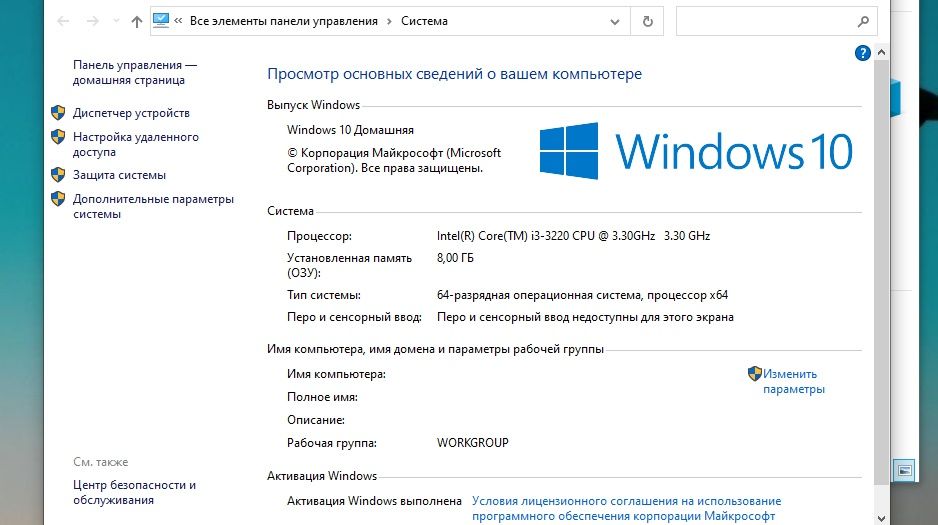The height and width of the screenshot is (525, 938).
Task: Select "Активация Windows выполнена" text
Action: coord(374,500)
